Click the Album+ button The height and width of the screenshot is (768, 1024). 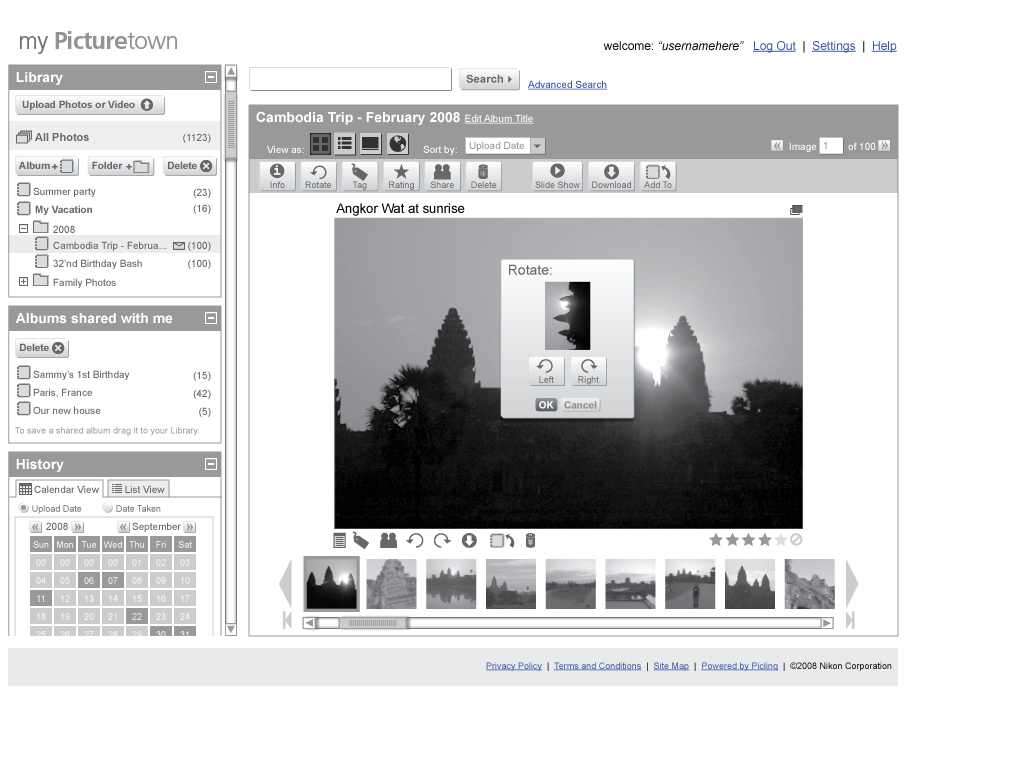coord(46,166)
